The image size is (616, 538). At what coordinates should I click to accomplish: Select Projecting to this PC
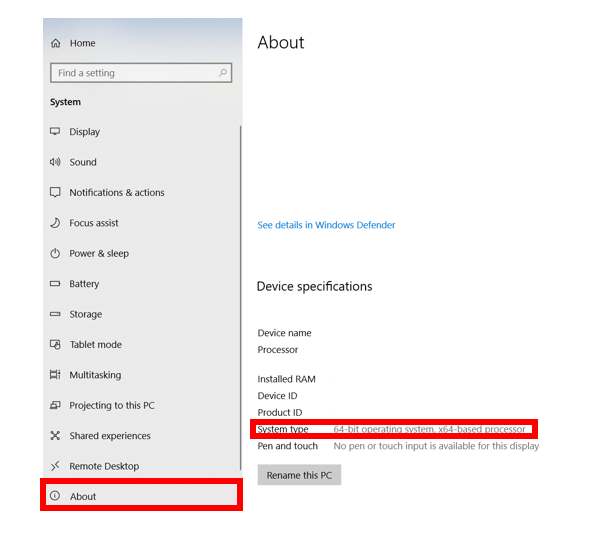pos(111,406)
